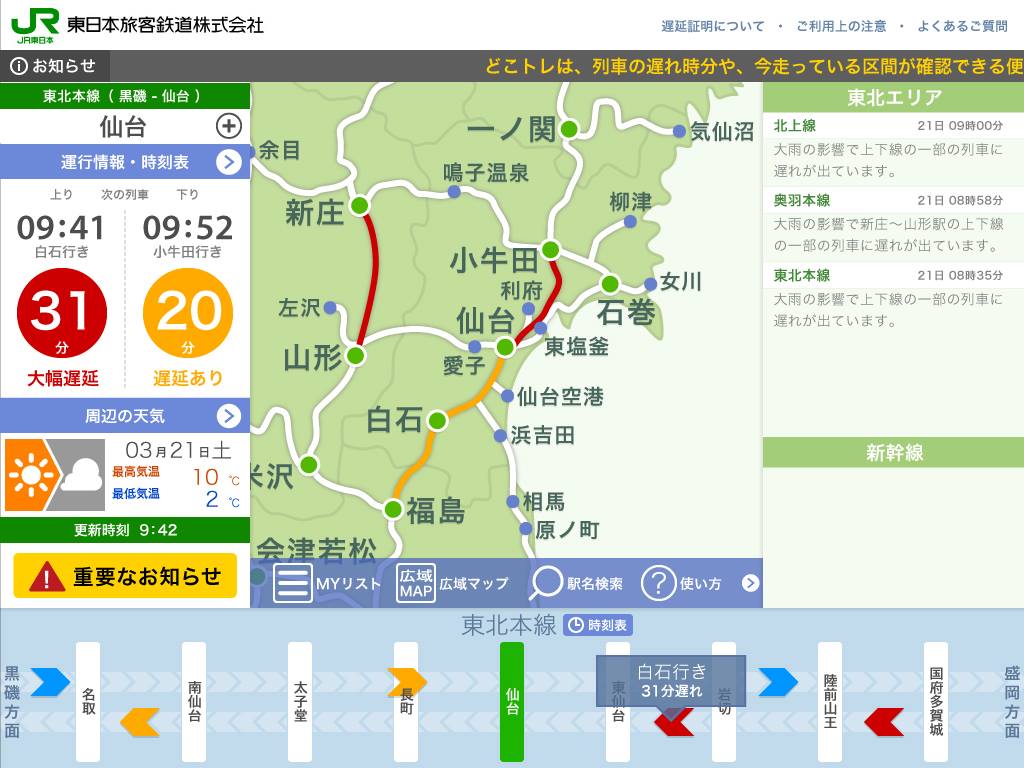Select 鳴子温泉 station dot on map
The width and height of the screenshot is (1024, 768).
point(454,192)
